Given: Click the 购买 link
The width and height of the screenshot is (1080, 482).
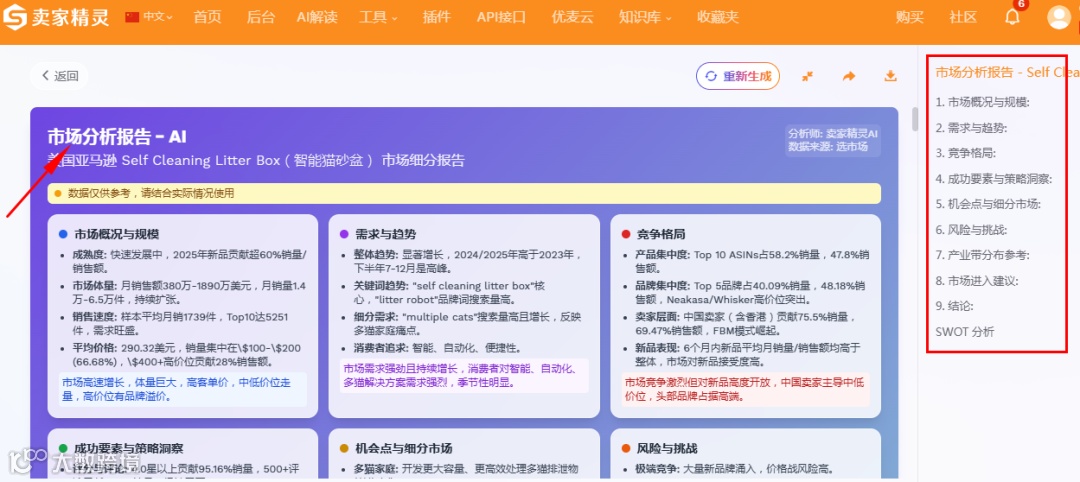Looking at the screenshot, I should click(x=909, y=17).
